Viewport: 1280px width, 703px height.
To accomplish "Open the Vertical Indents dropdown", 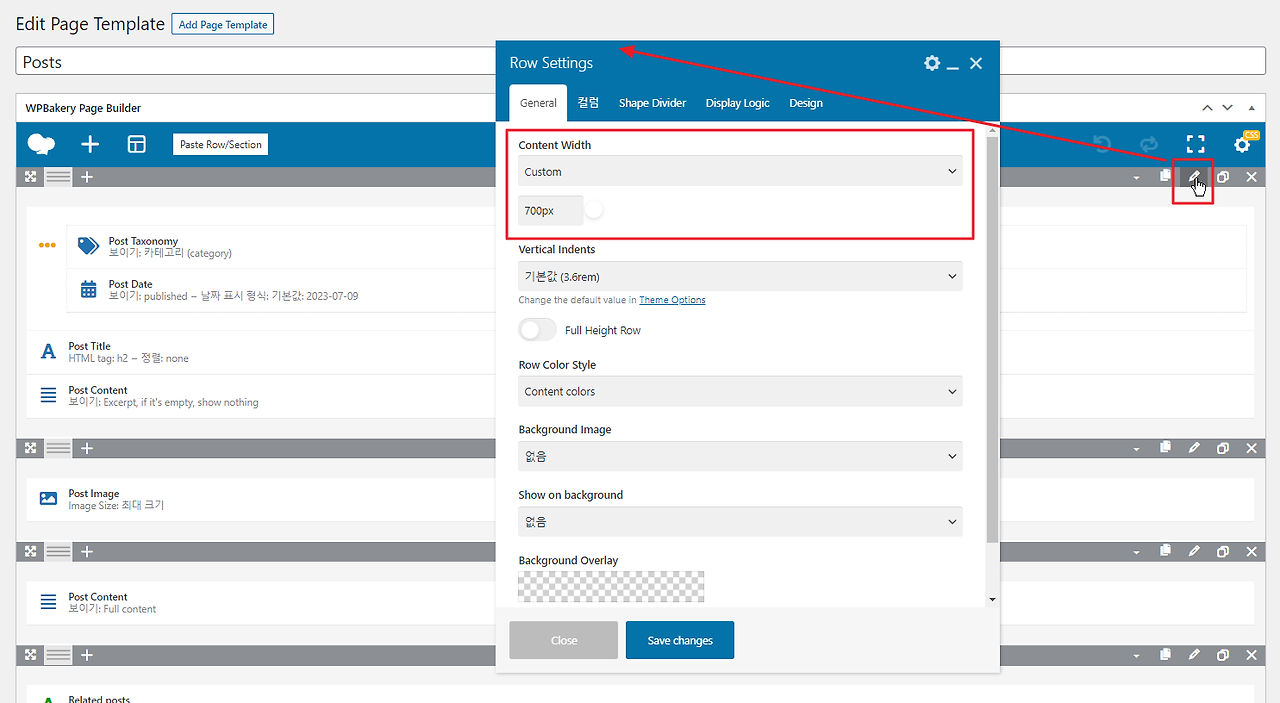I will coord(740,277).
